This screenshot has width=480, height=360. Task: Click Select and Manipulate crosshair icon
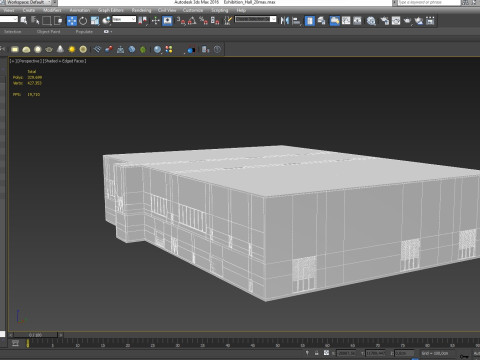[x=156, y=21]
